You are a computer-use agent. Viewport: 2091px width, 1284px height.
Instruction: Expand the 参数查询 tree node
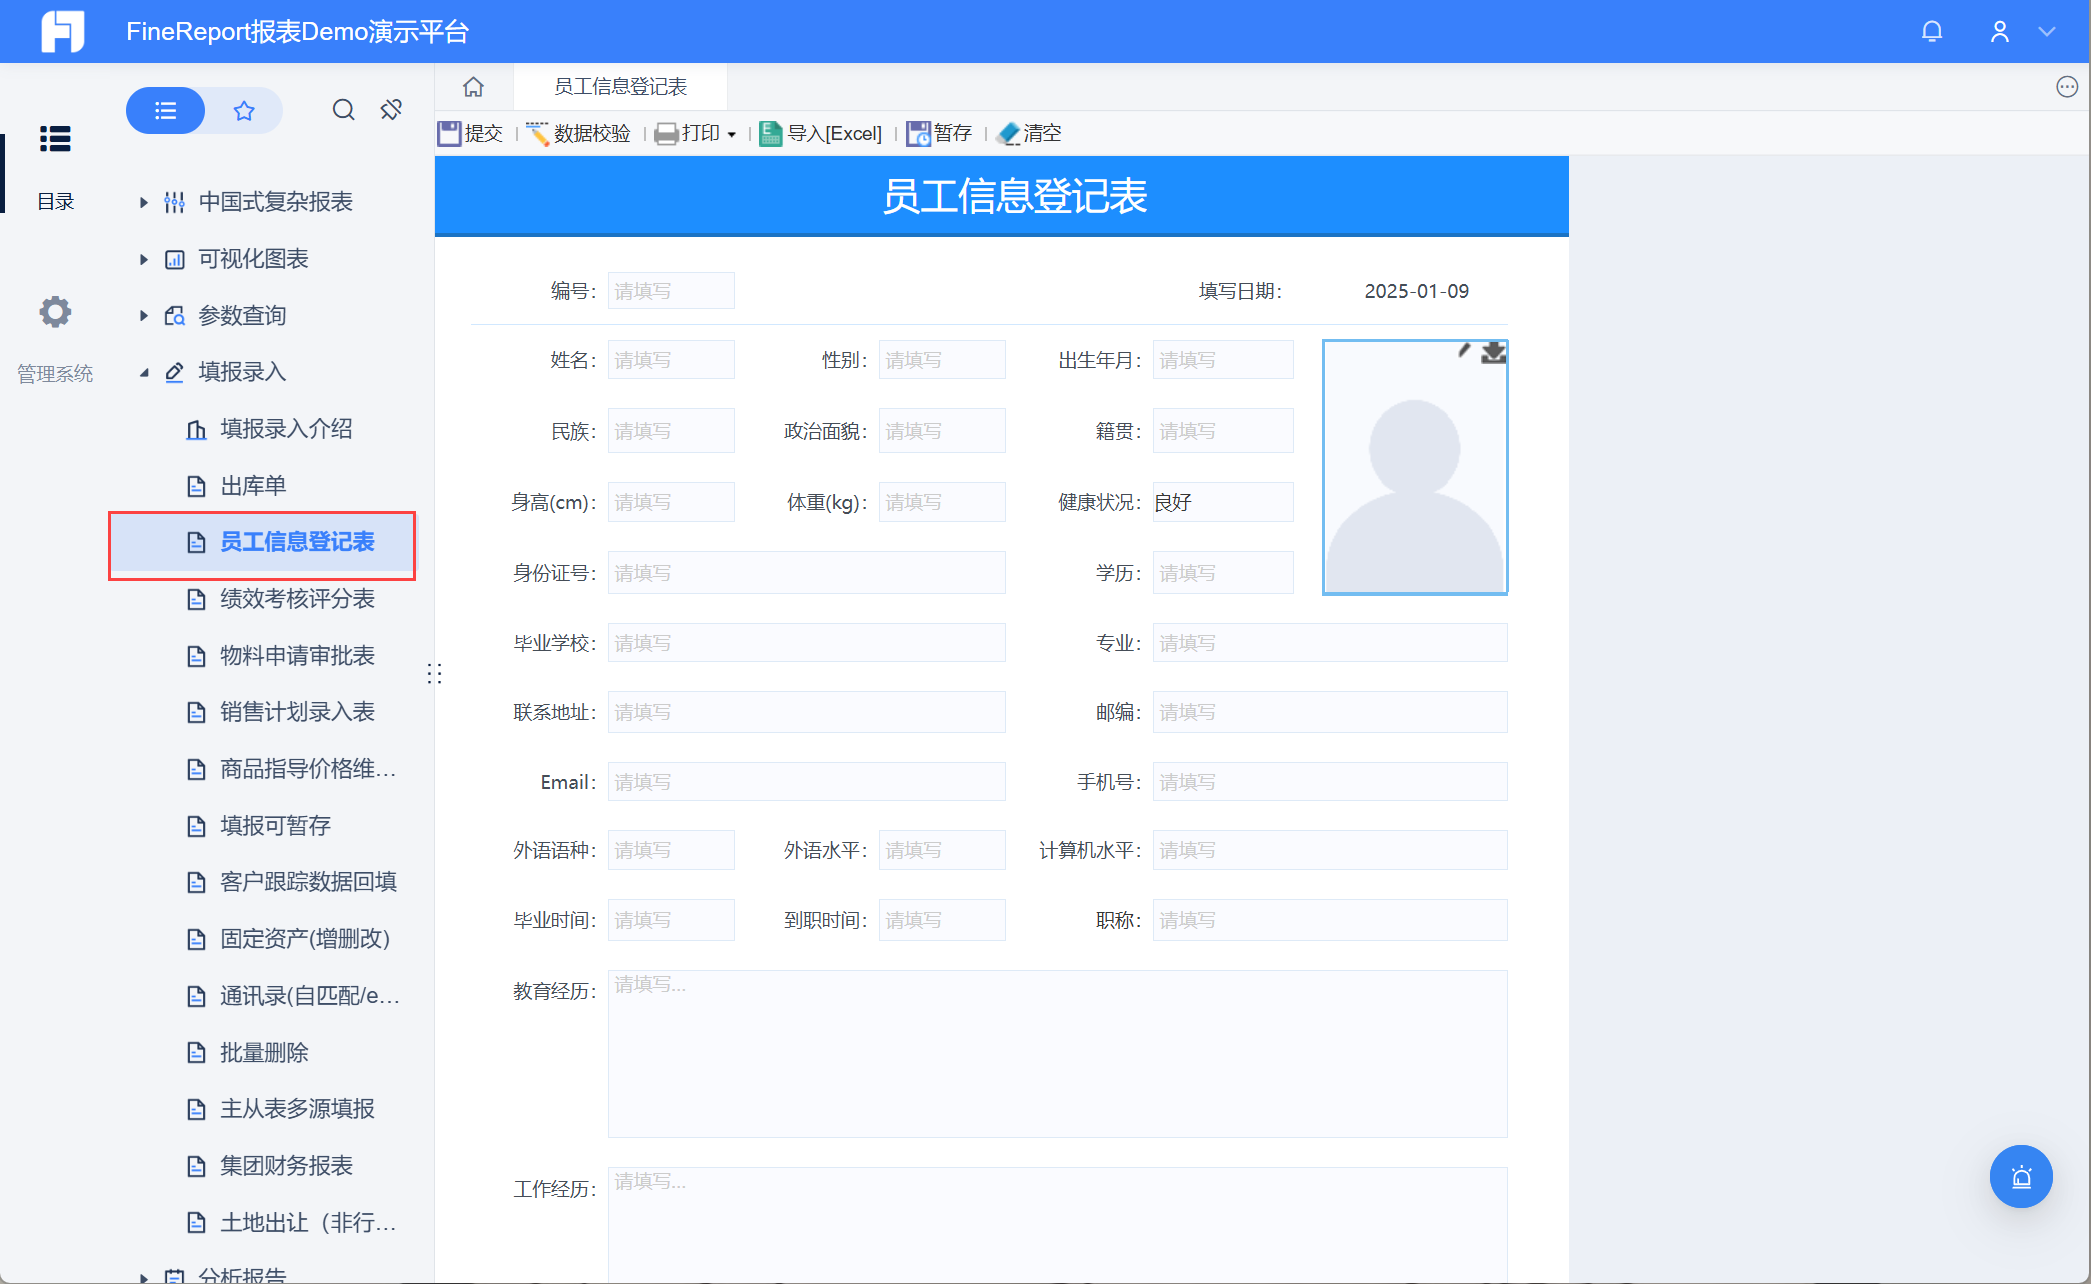(144, 316)
